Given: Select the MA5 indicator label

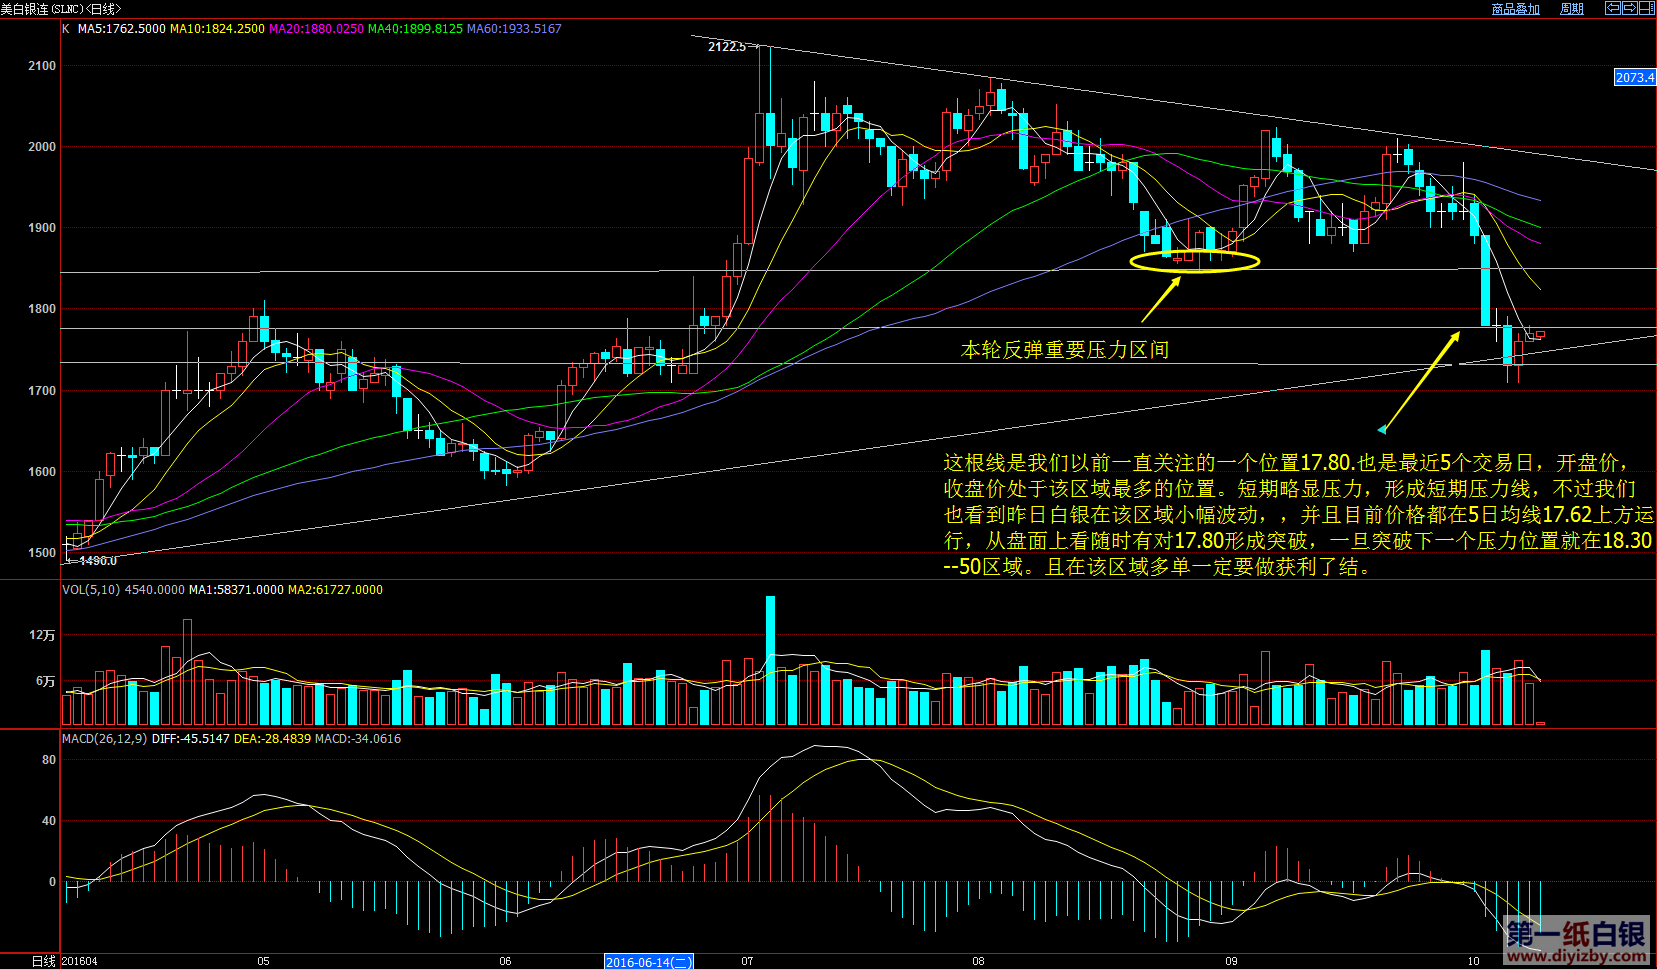Looking at the screenshot, I should click(121, 29).
